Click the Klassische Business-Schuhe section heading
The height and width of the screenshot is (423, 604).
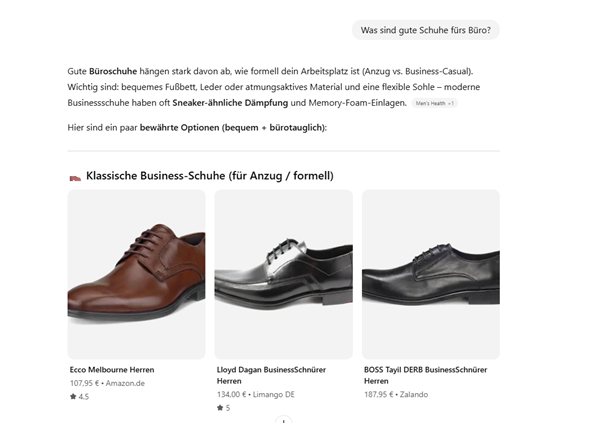pyautogui.click(x=209, y=176)
